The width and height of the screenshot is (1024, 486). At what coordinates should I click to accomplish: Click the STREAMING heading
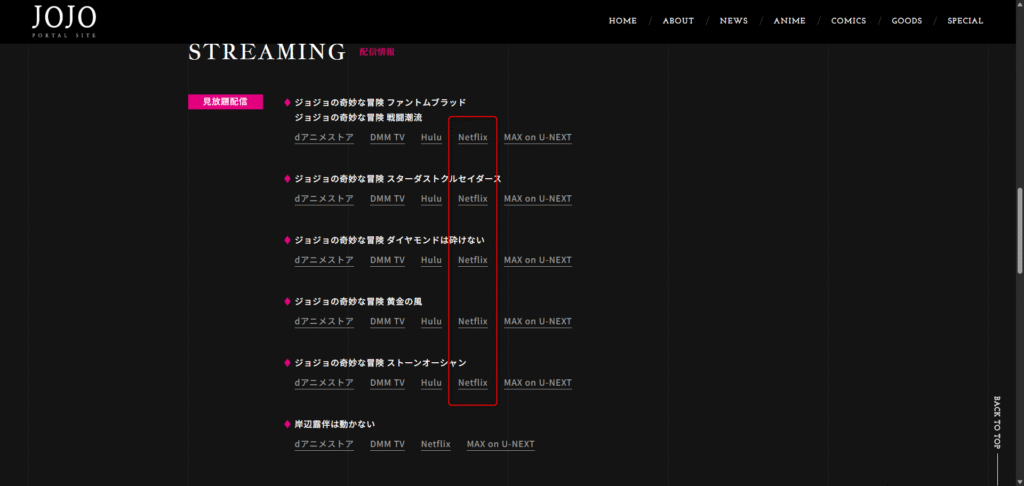[266, 52]
